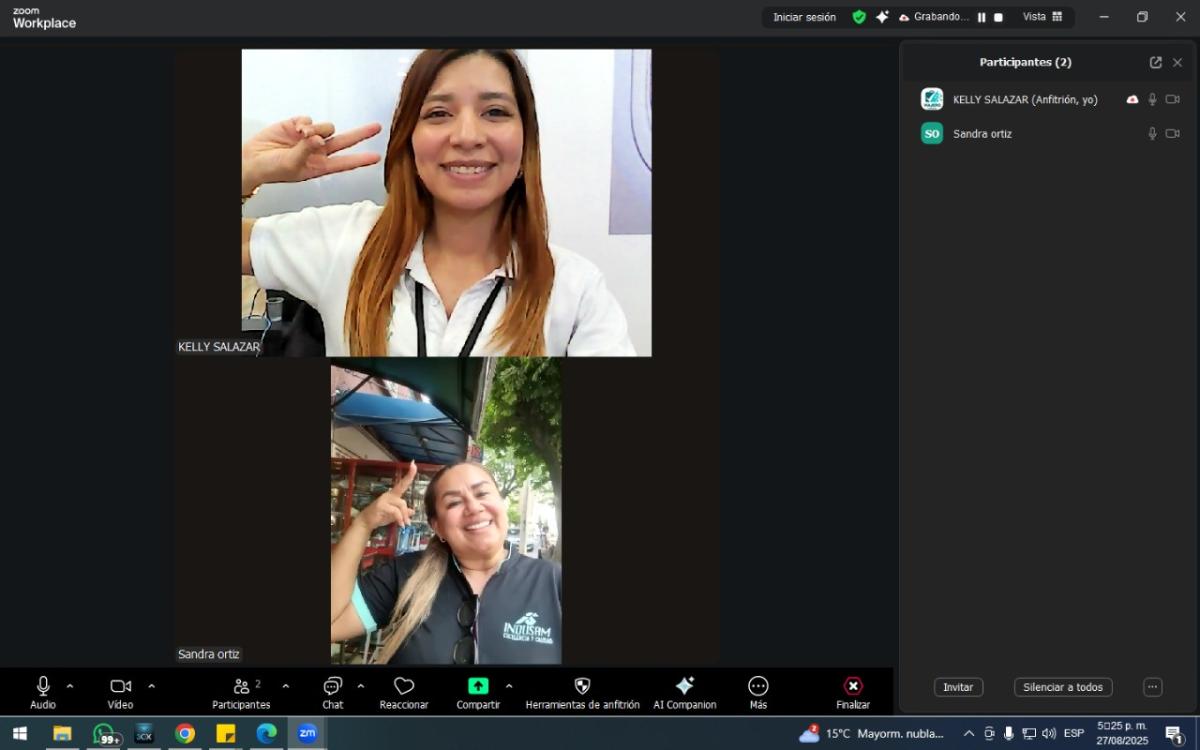Image resolution: width=1200 pixels, height=750 pixels.
Task: Pause the recording
Action: point(982,17)
